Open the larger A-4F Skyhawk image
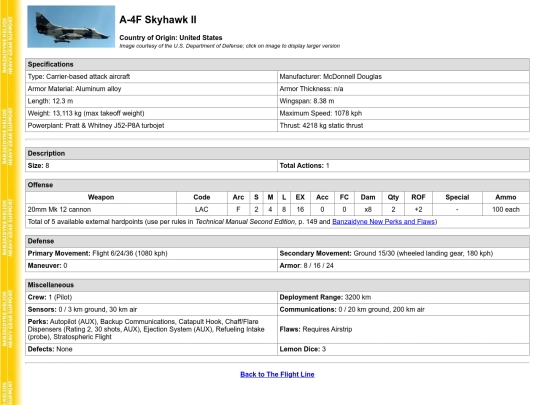This screenshot has height=405, width=540. (71, 27)
